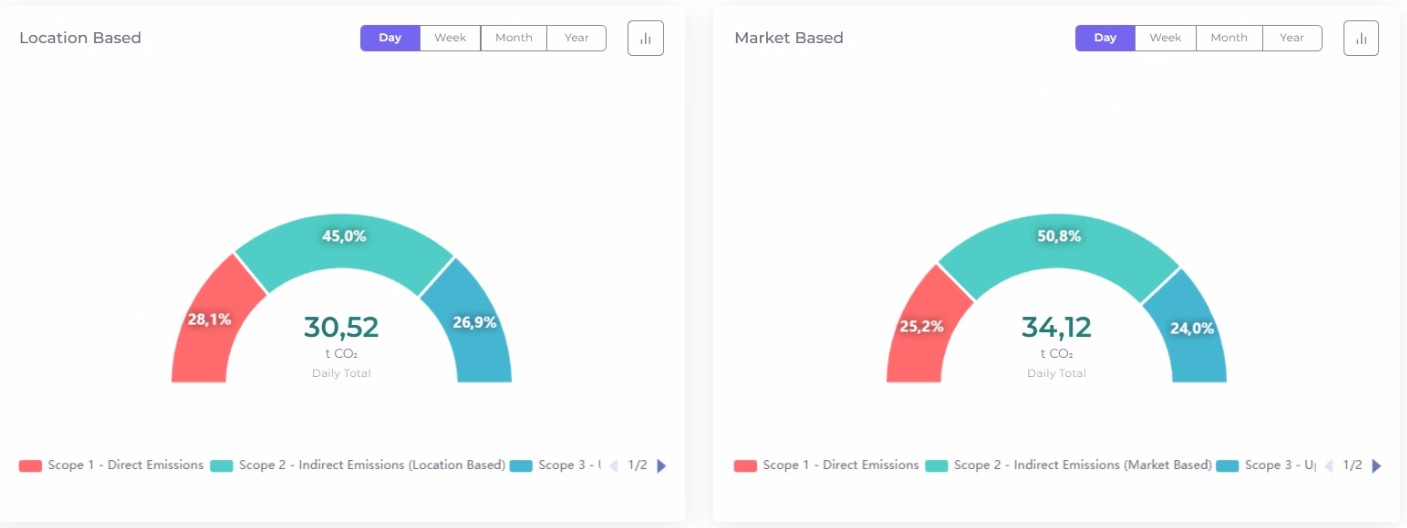Switch Market Based chart to Month

(x=1229, y=38)
